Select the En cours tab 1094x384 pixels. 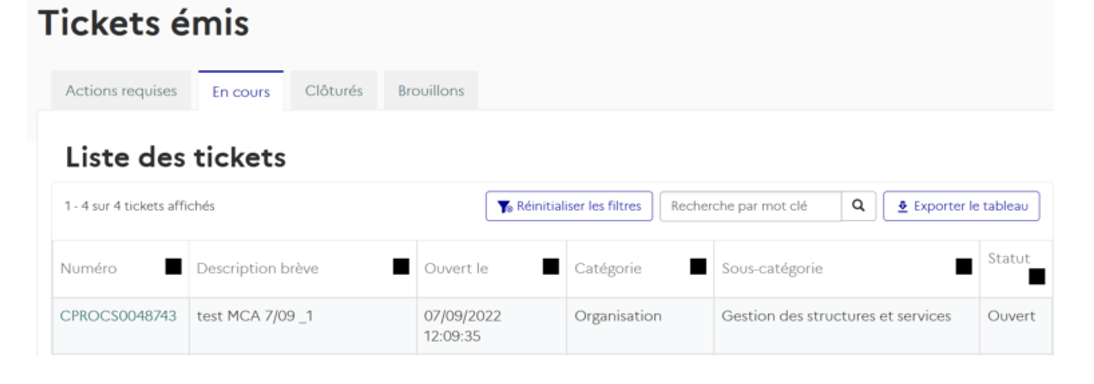point(241,91)
